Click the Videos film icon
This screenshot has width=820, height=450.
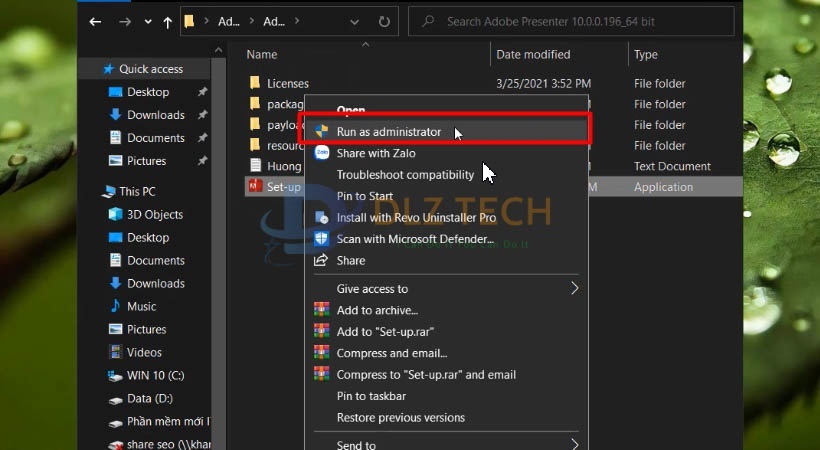pos(115,352)
